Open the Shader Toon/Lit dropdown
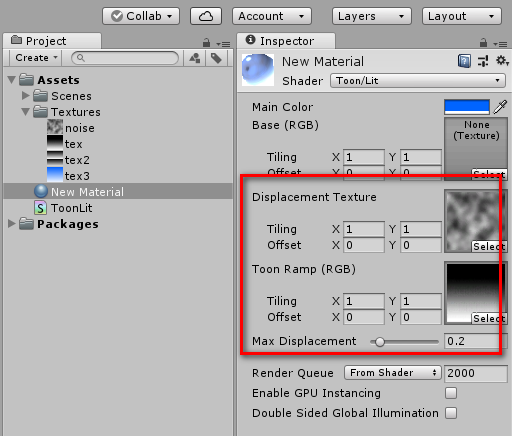This screenshot has height=436, width=512. [x=418, y=81]
